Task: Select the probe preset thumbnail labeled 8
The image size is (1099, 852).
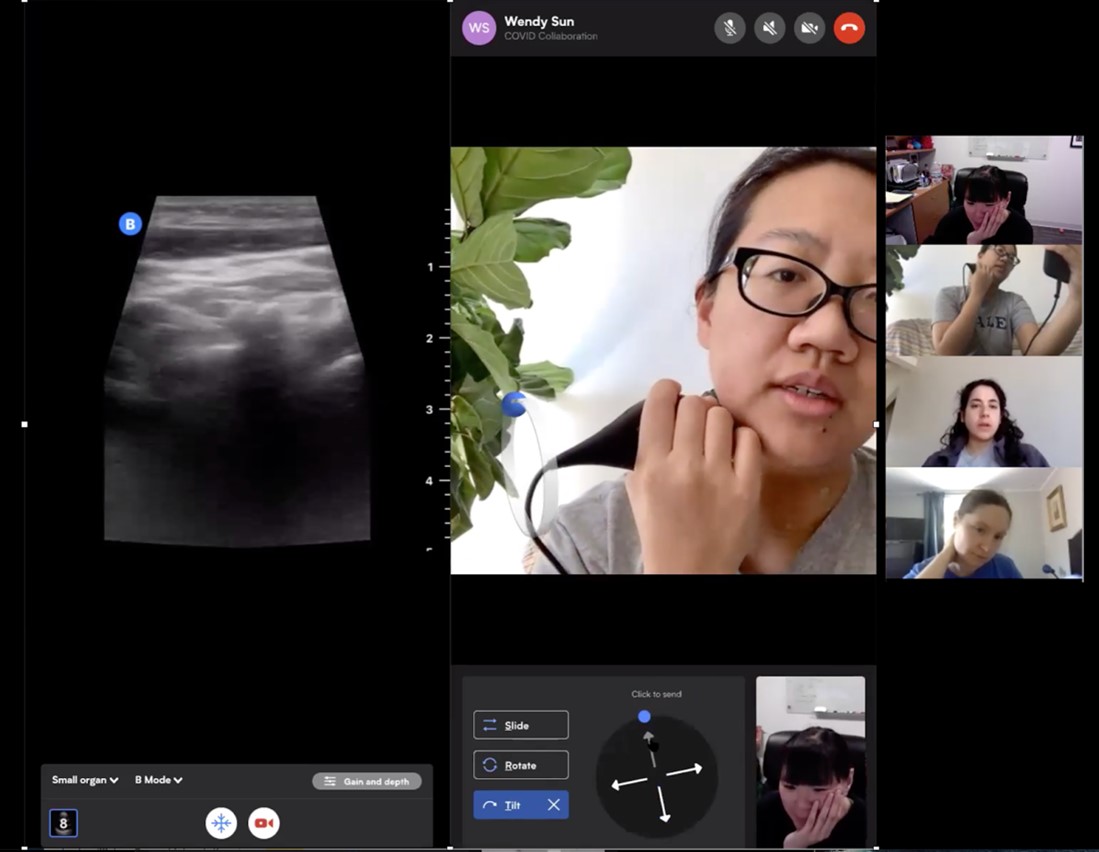Action: click(64, 822)
